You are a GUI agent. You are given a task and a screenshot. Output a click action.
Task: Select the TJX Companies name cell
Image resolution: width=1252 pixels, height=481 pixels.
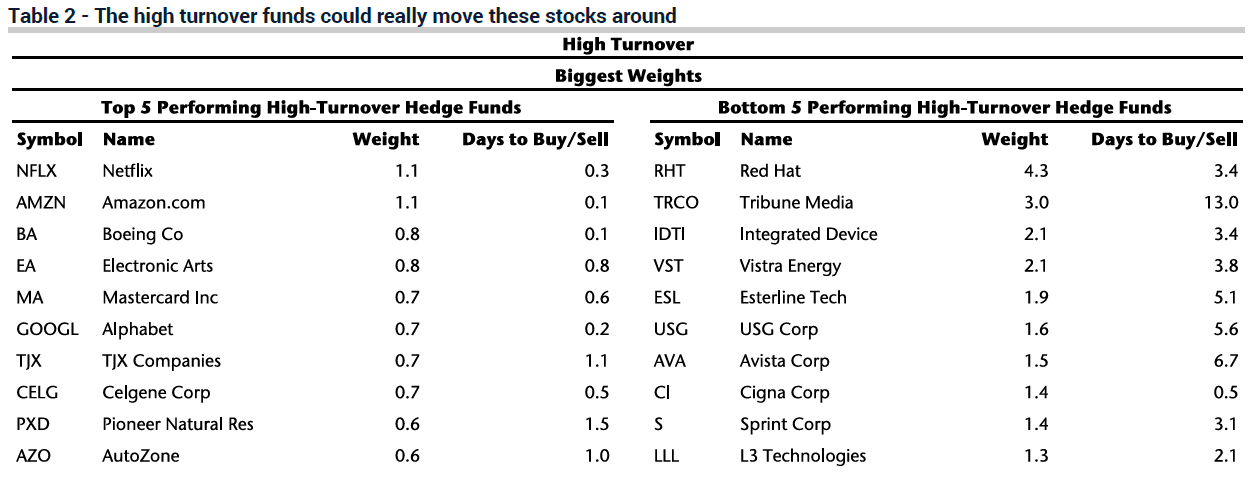click(x=161, y=361)
